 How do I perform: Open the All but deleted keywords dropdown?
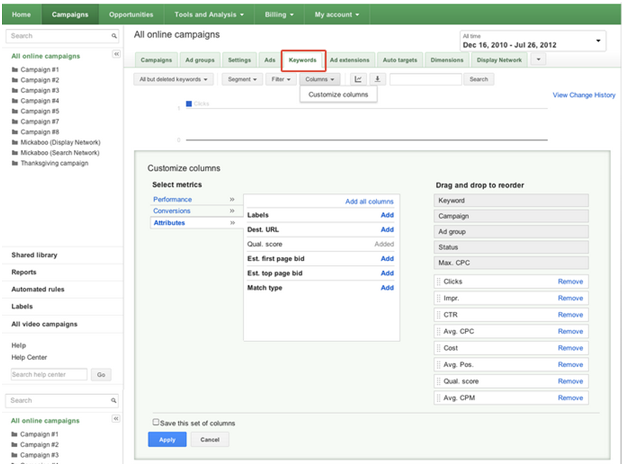pyautogui.click(x=174, y=79)
